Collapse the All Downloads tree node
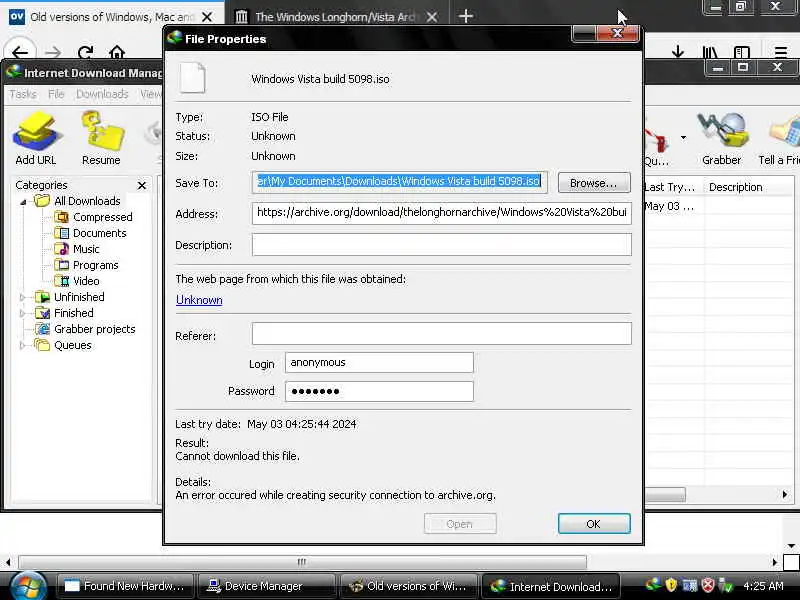 [x=23, y=202]
